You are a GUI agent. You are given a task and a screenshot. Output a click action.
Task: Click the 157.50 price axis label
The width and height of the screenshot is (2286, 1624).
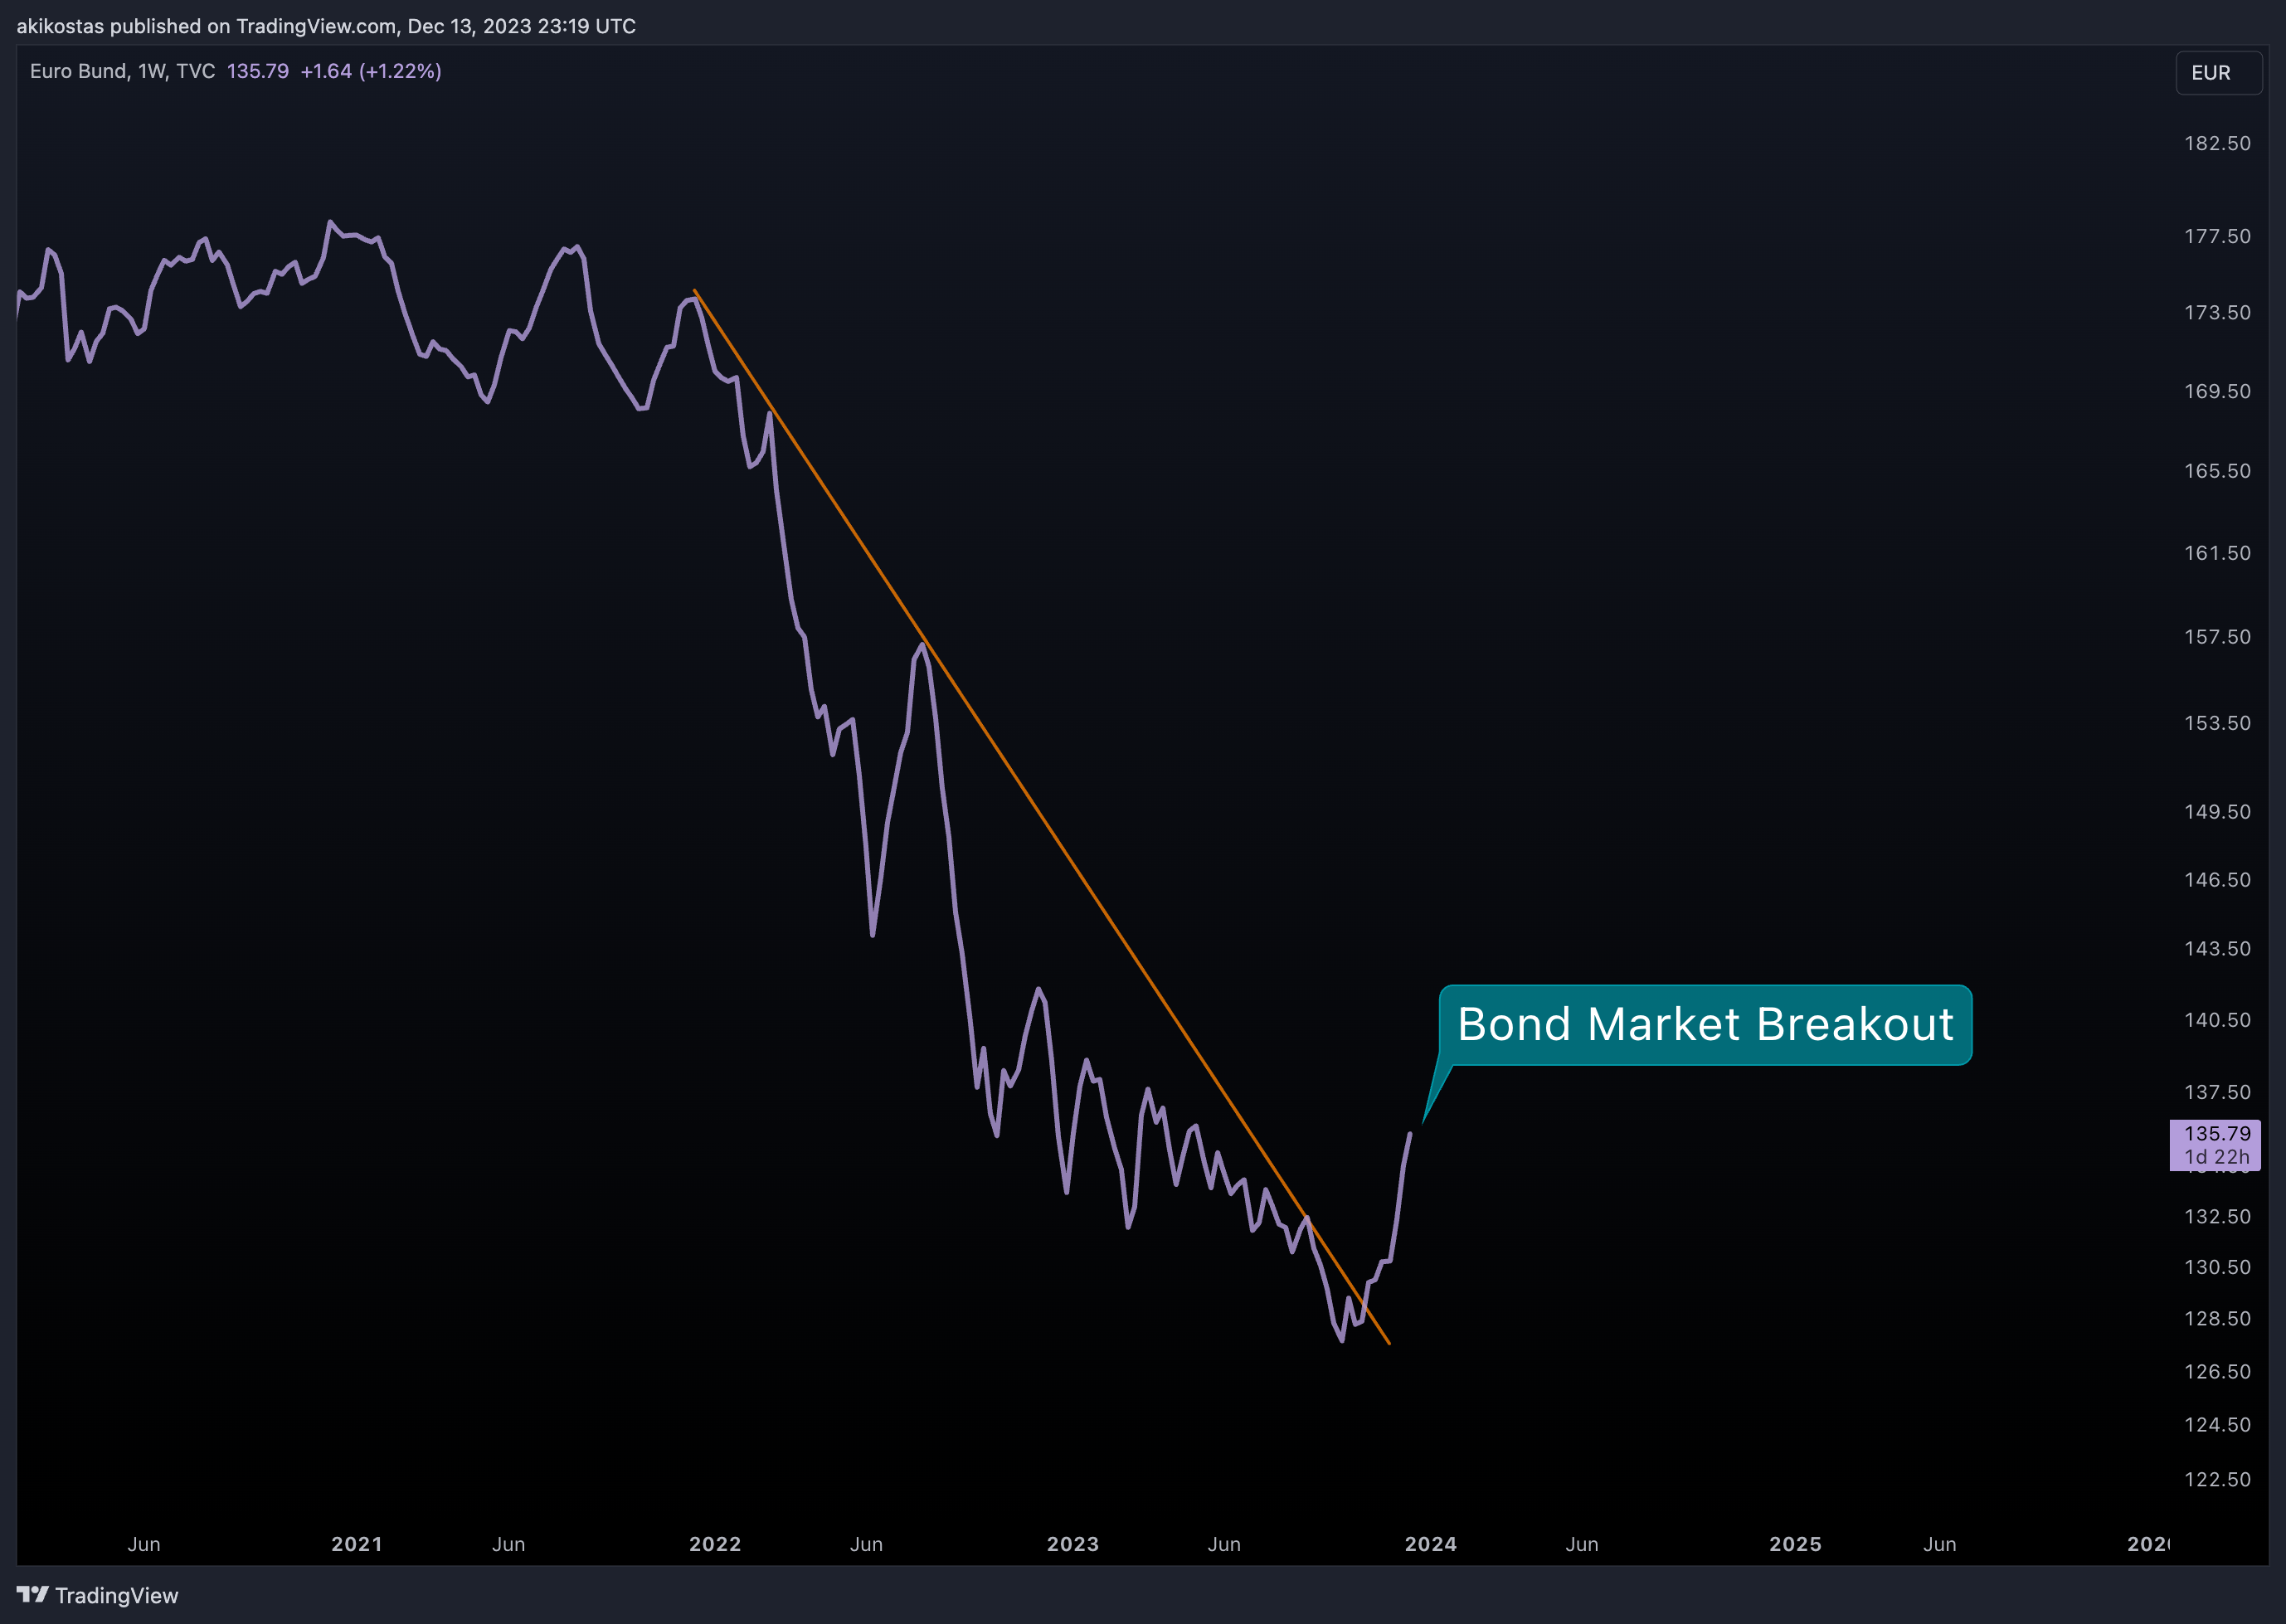[x=2217, y=637]
